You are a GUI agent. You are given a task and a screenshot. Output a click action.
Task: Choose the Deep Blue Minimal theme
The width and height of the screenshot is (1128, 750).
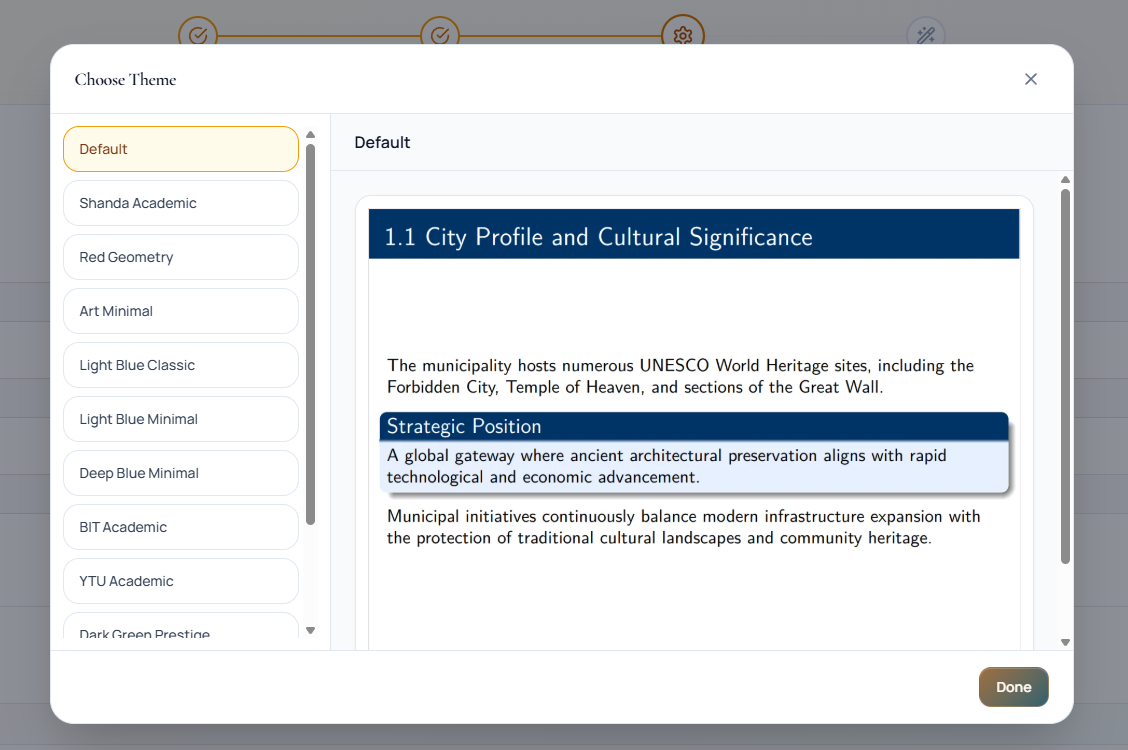[180, 473]
